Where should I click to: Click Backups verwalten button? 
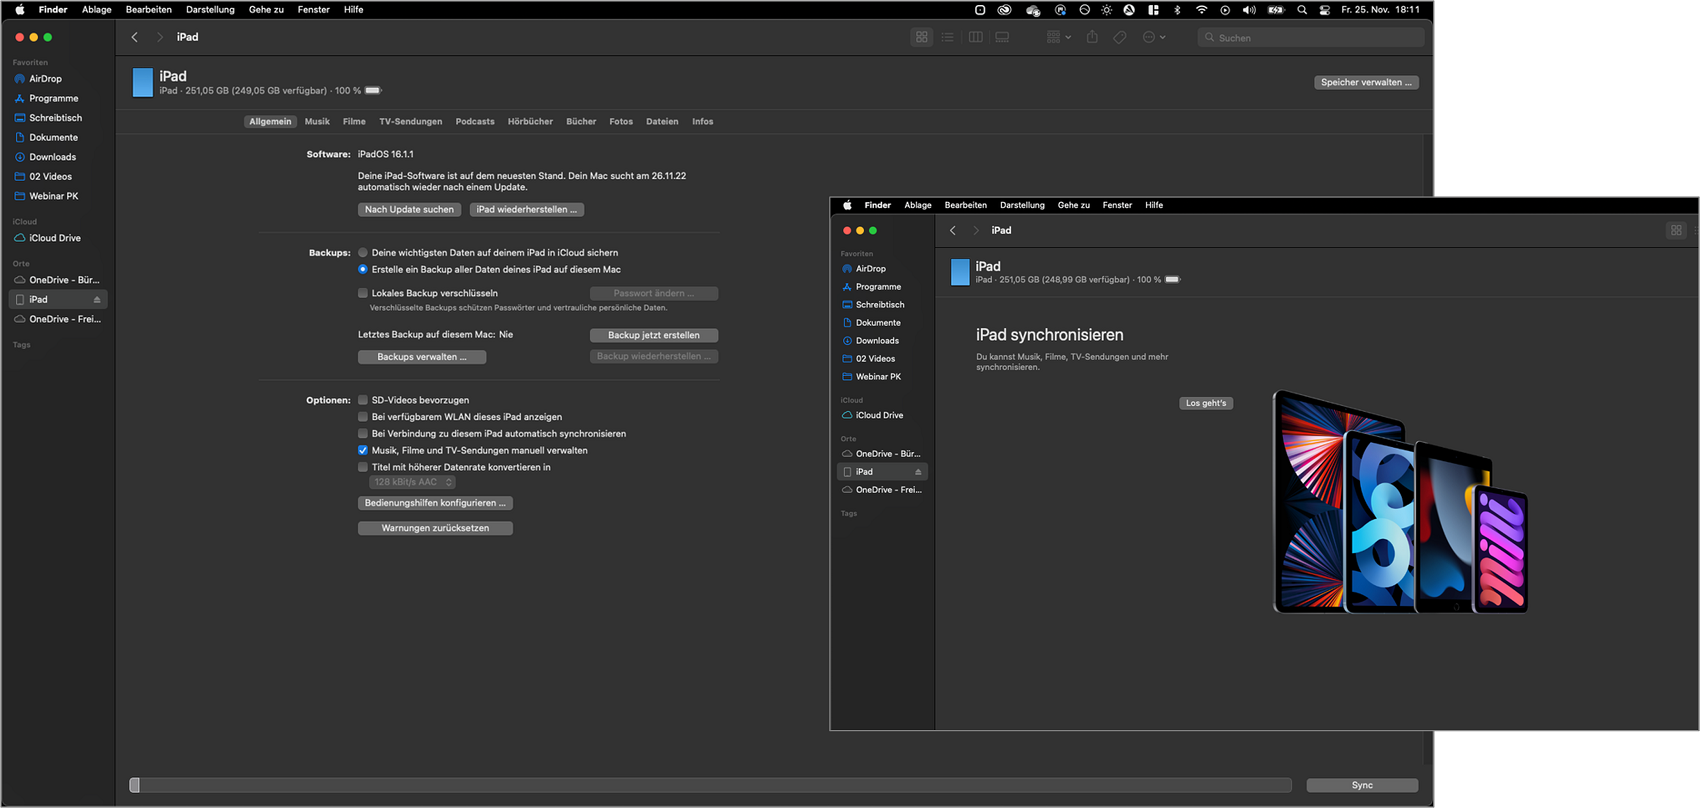[422, 357]
